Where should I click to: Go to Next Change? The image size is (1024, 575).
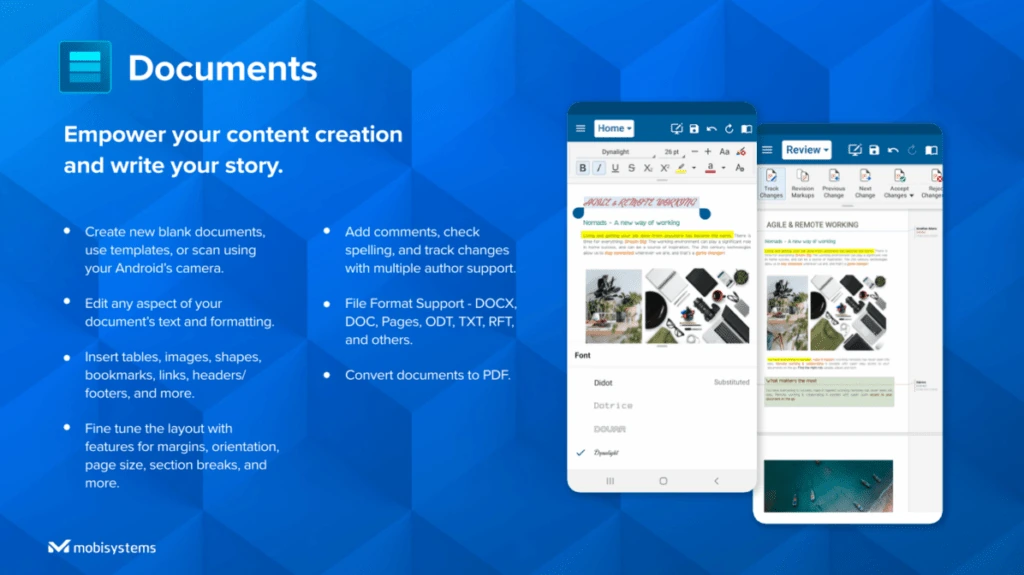pyautogui.click(x=865, y=184)
